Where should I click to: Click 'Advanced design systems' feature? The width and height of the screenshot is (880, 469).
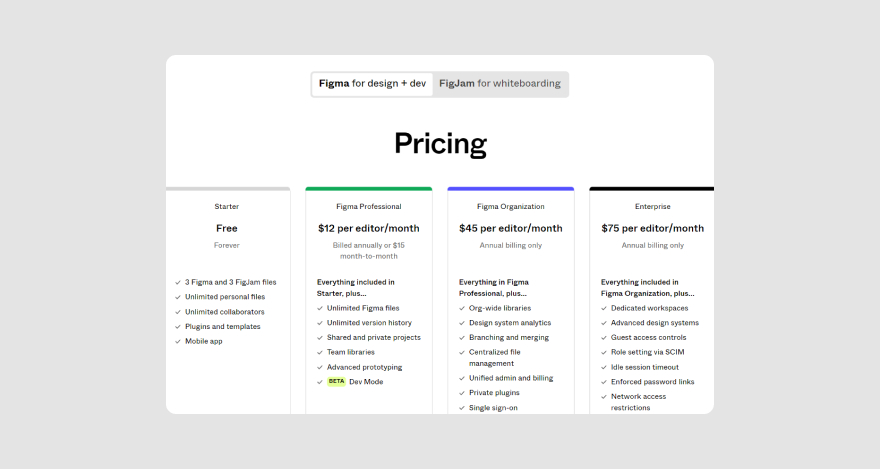click(655, 323)
